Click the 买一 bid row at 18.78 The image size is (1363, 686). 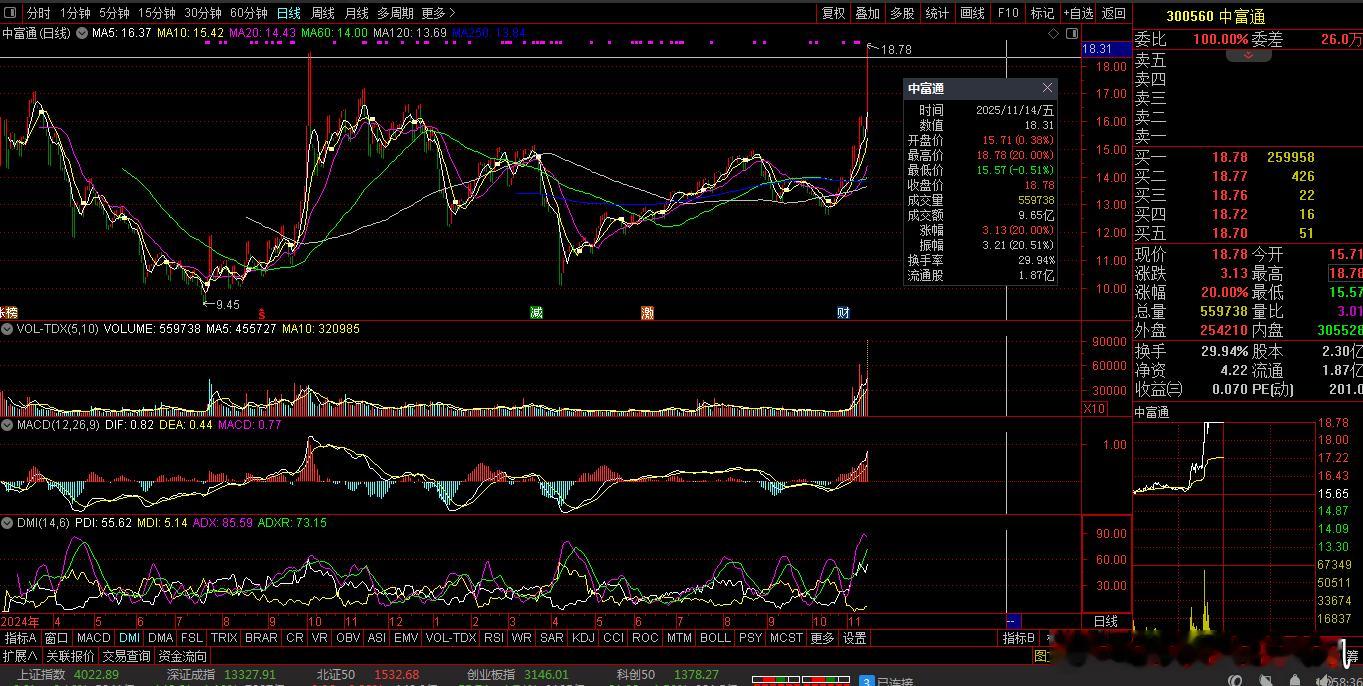(1248, 157)
